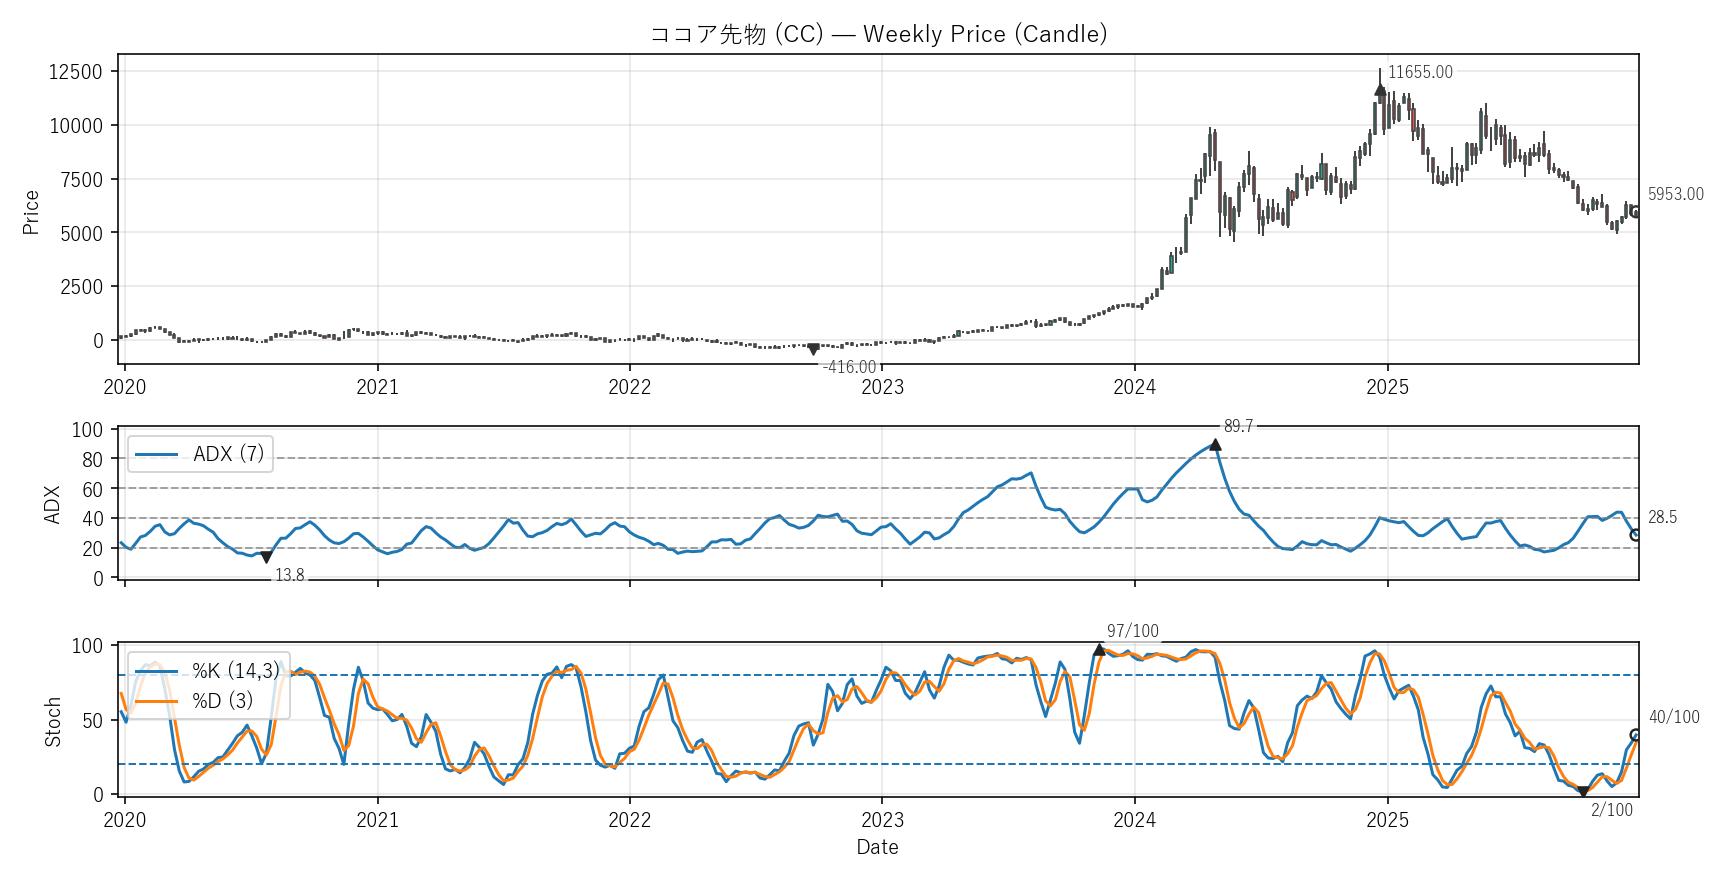The image size is (1728, 878).
Task: Click the 40/100 Stochastic value label
Action: pos(1673,717)
